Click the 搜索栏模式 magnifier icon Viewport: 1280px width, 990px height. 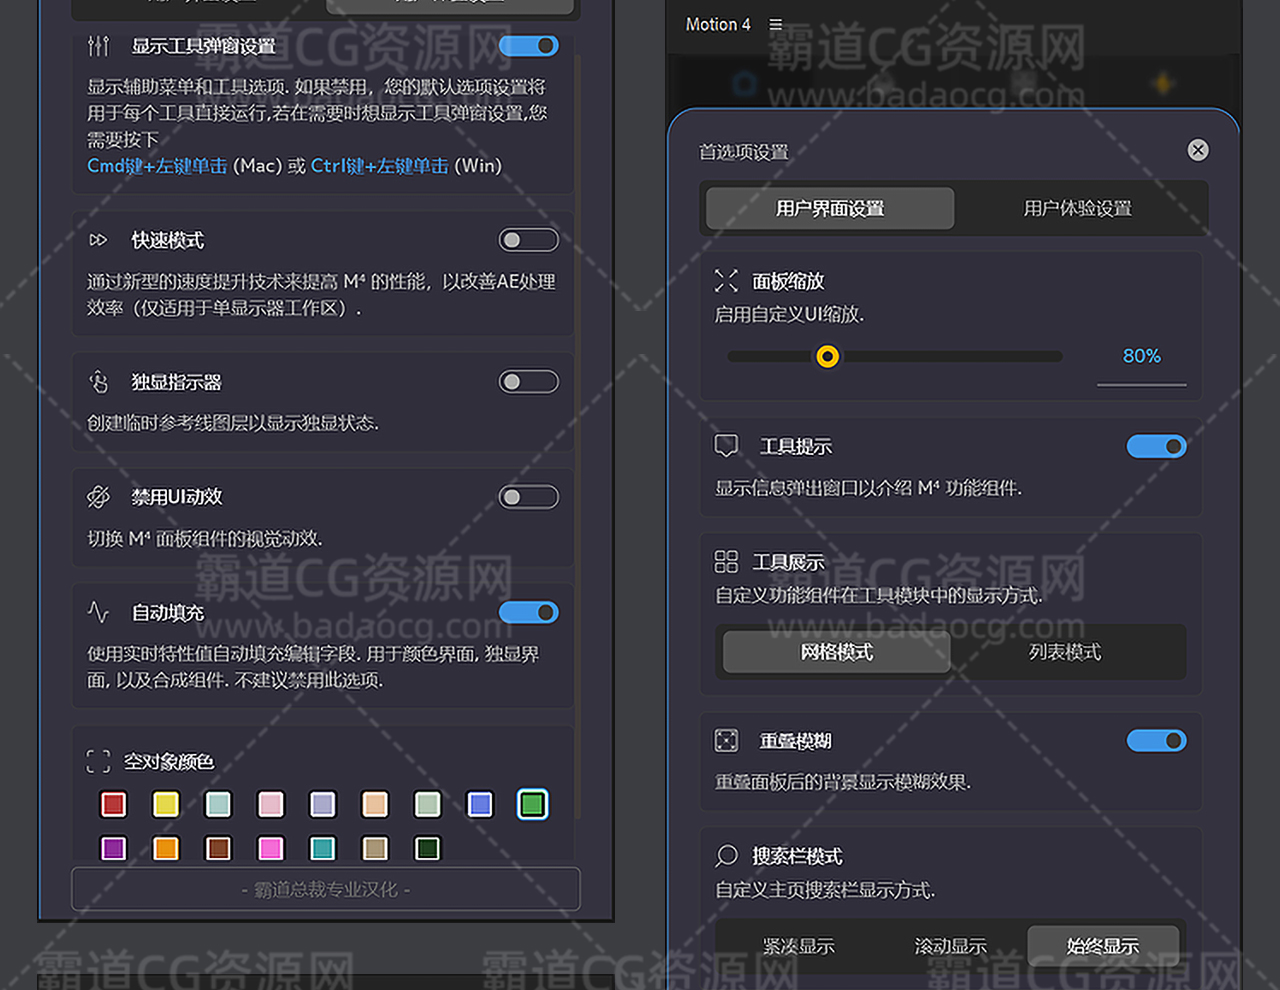click(726, 856)
